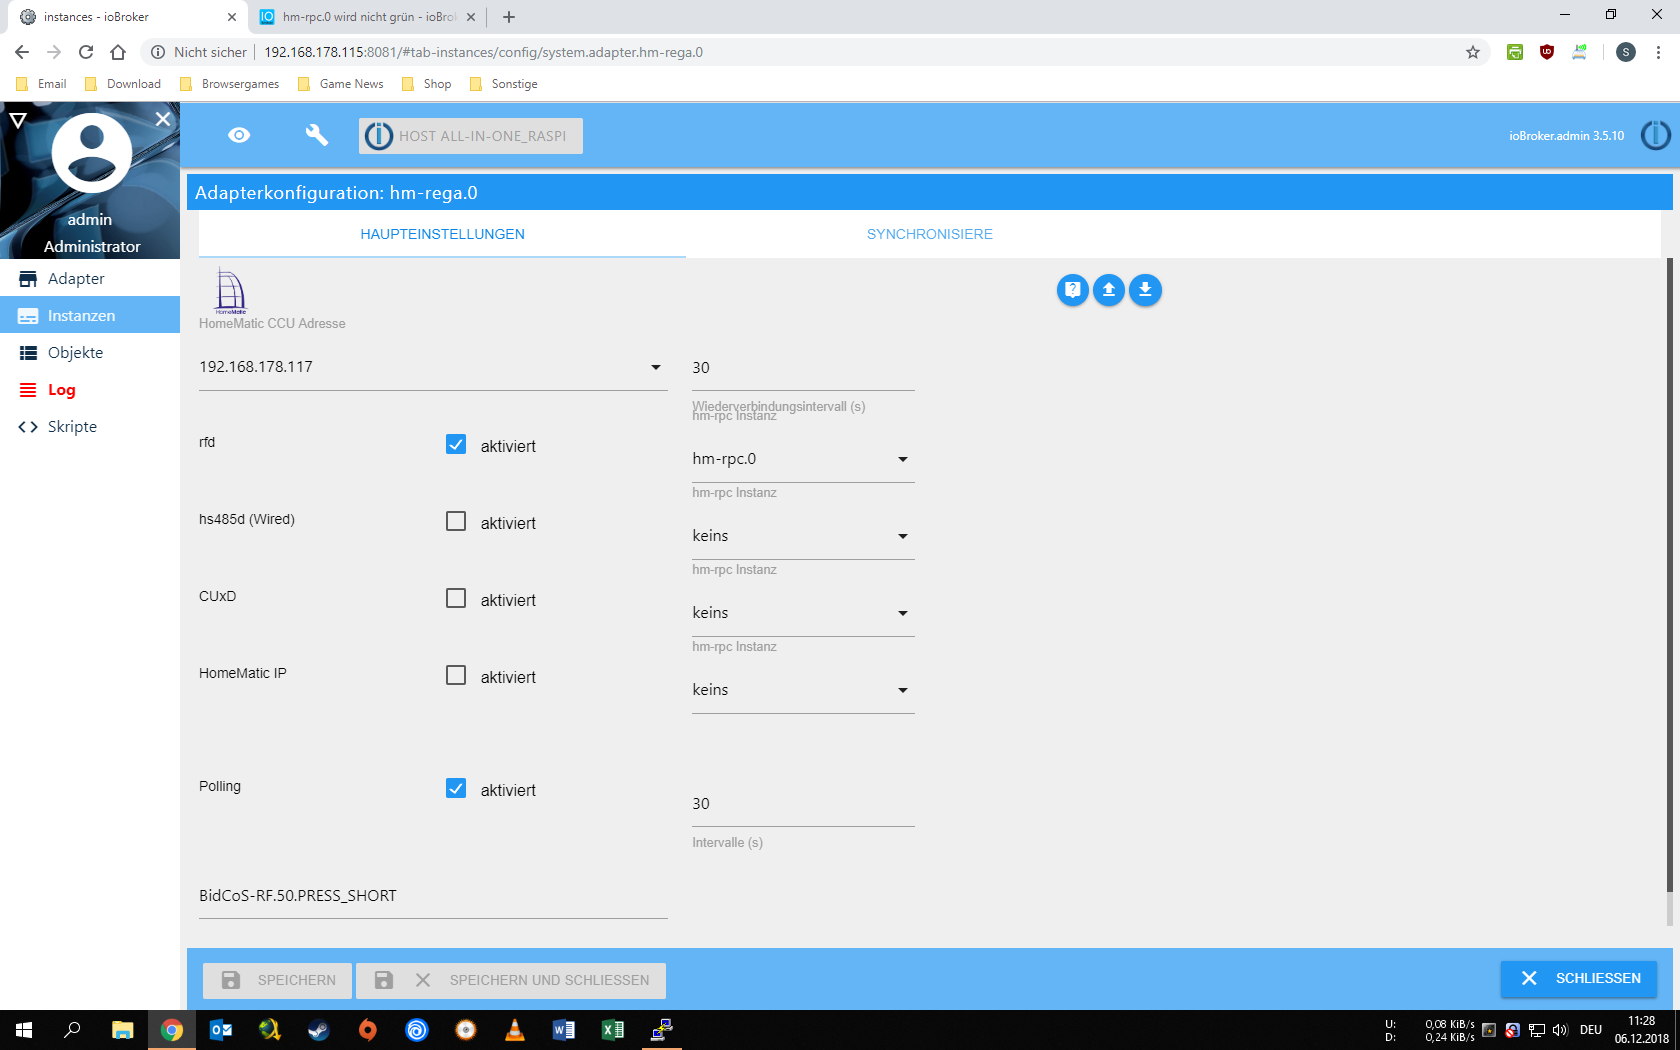Click Speichern und Schliessen button
This screenshot has width=1680, height=1050.
pos(511,980)
